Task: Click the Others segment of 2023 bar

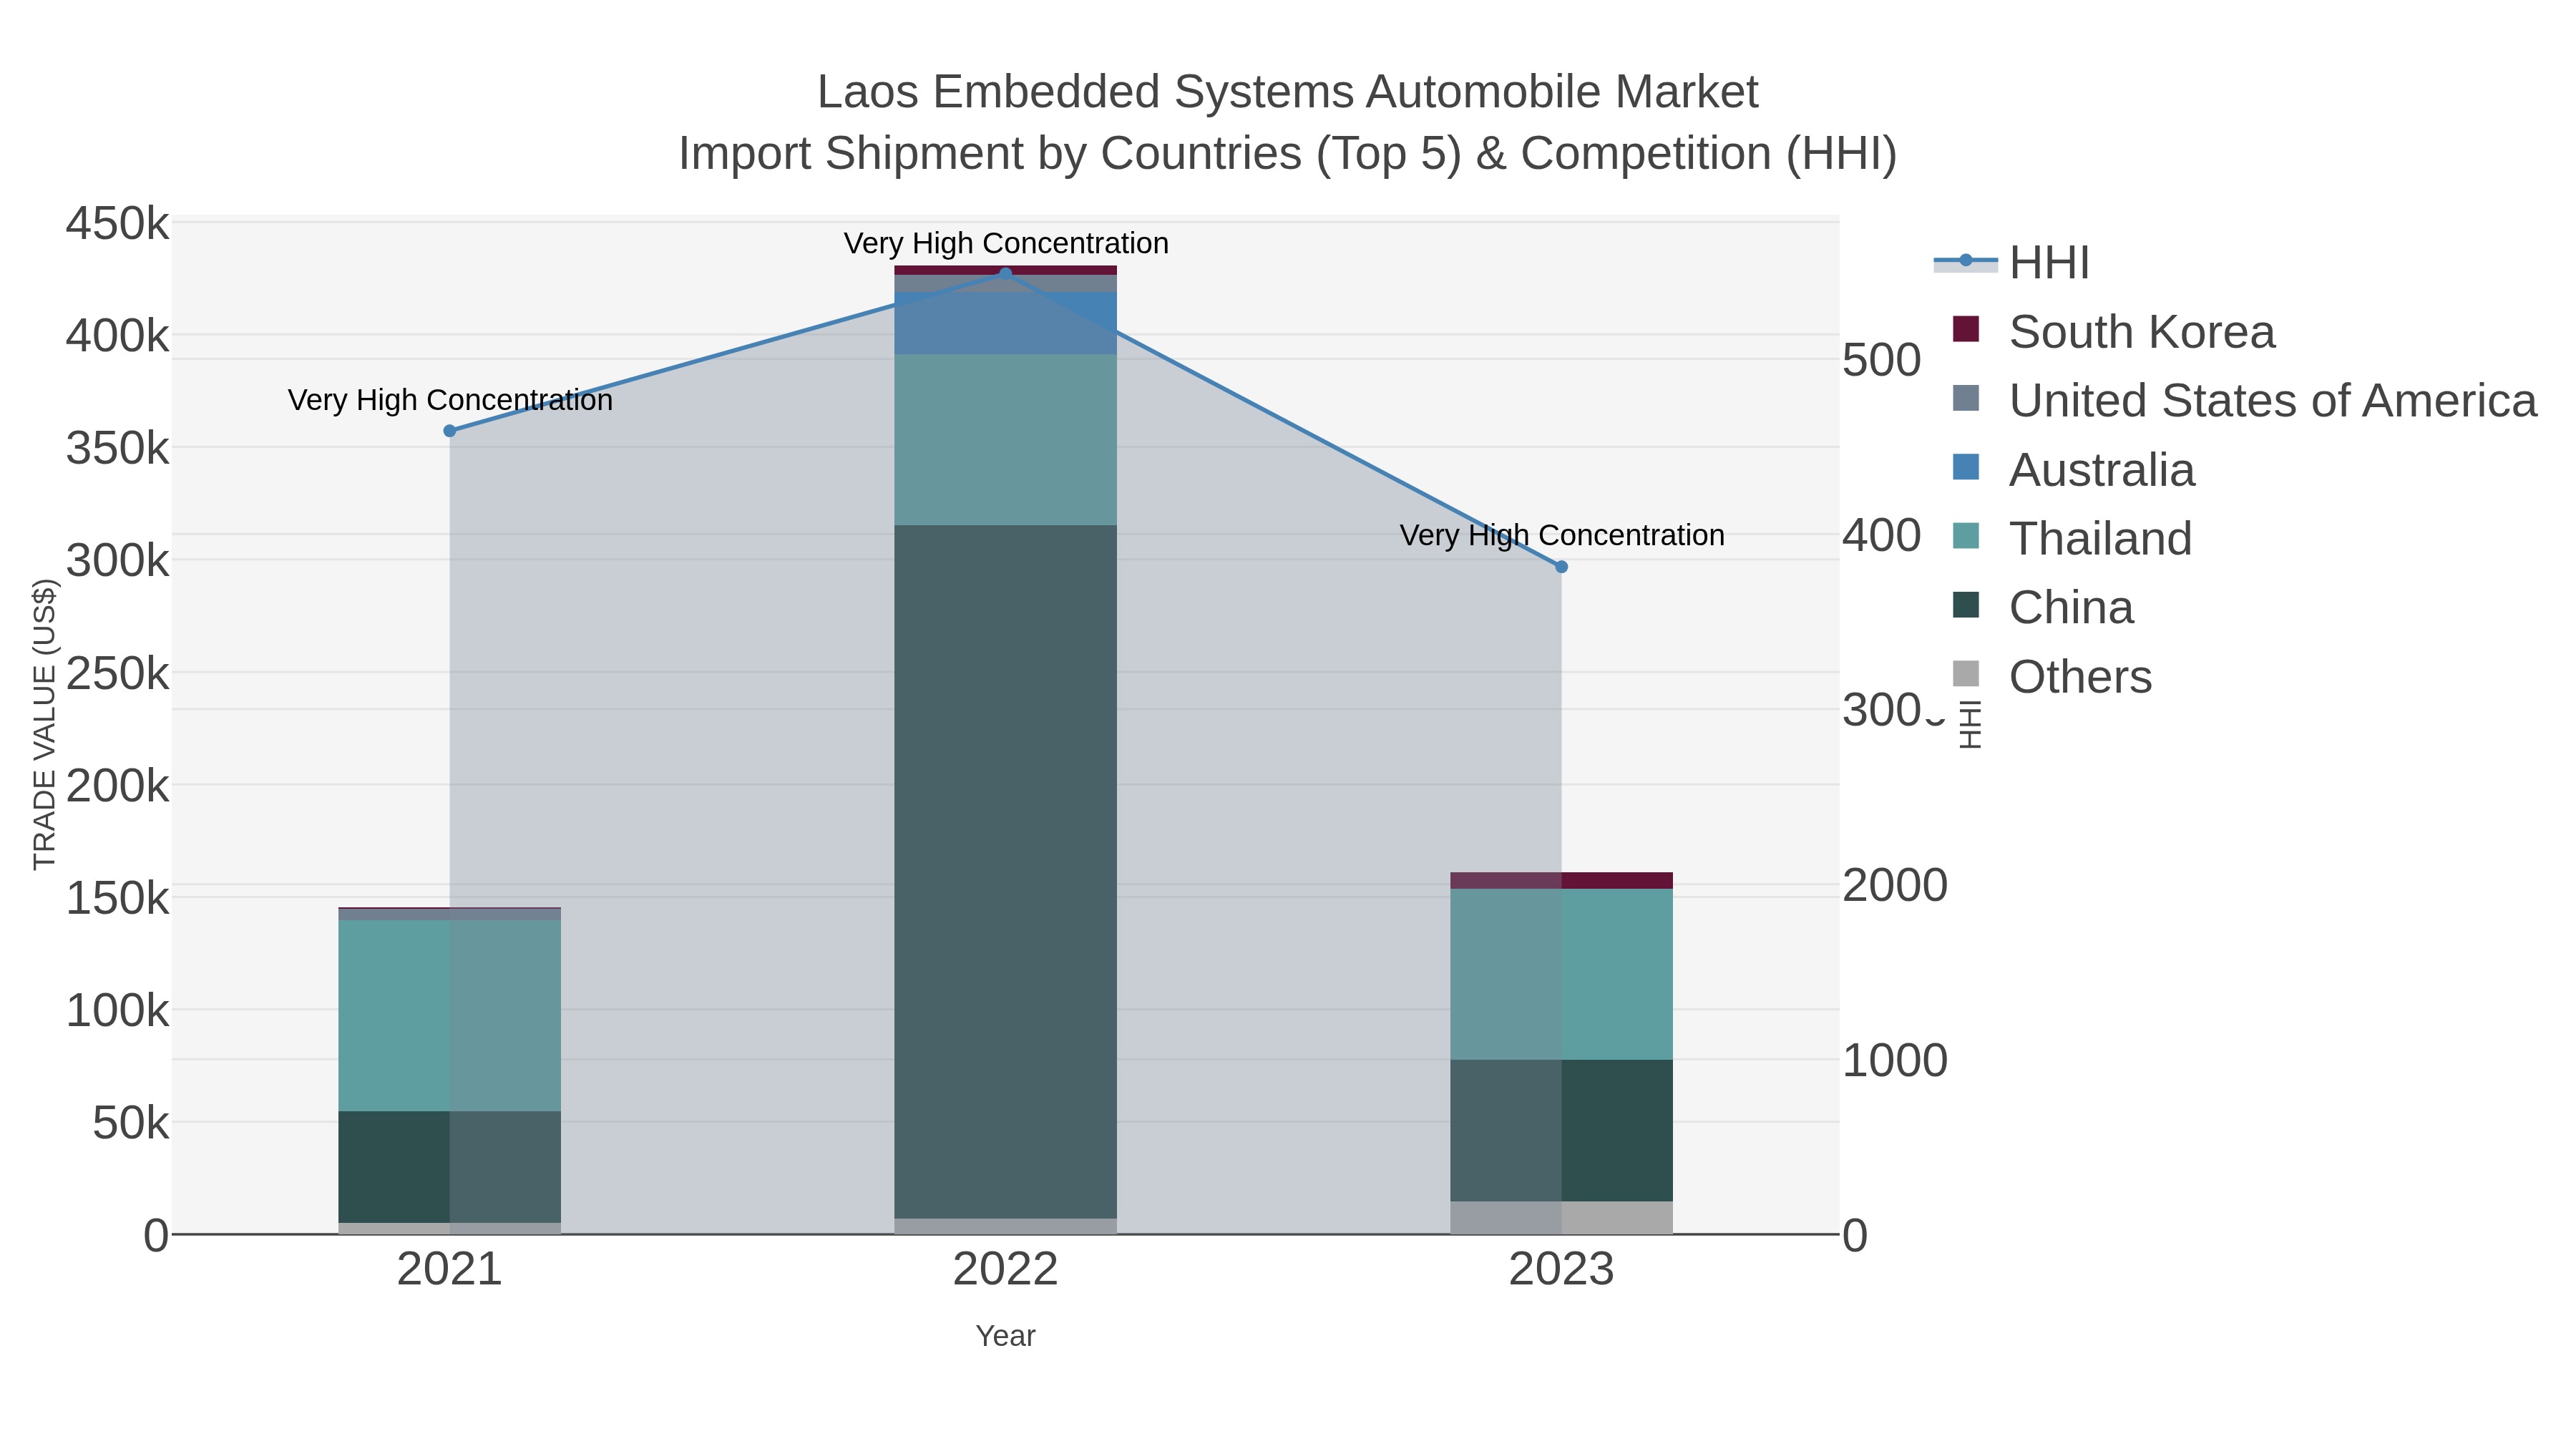Action: tap(1562, 1218)
